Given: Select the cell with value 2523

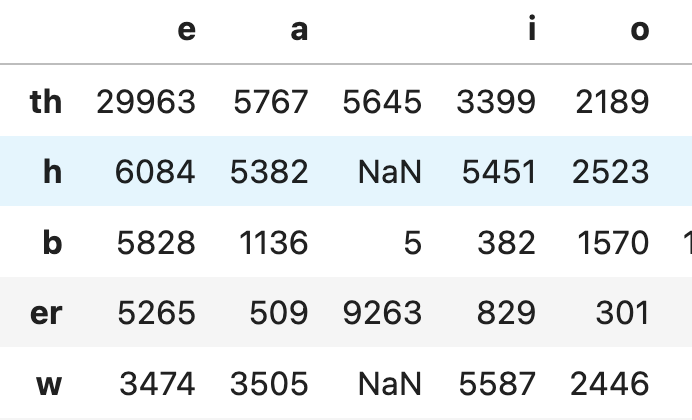Looking at the screenshot, I should tap(609, 172).
